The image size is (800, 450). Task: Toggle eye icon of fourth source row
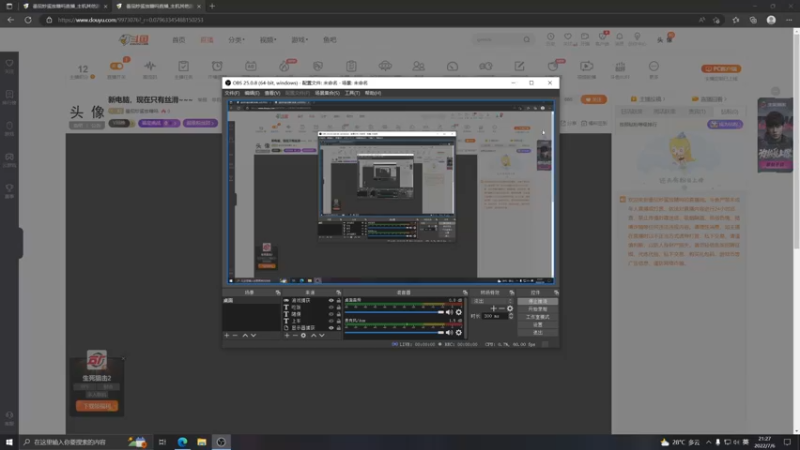coord(331,321)
